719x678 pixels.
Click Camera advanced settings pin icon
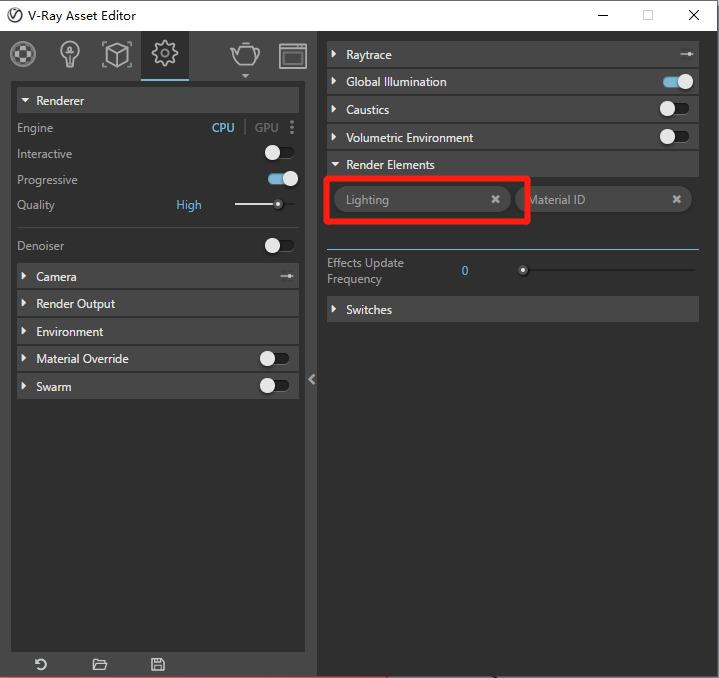287,276
